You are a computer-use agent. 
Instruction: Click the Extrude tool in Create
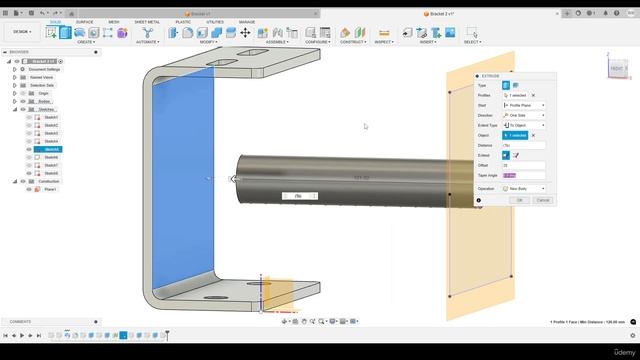point(65,32)
